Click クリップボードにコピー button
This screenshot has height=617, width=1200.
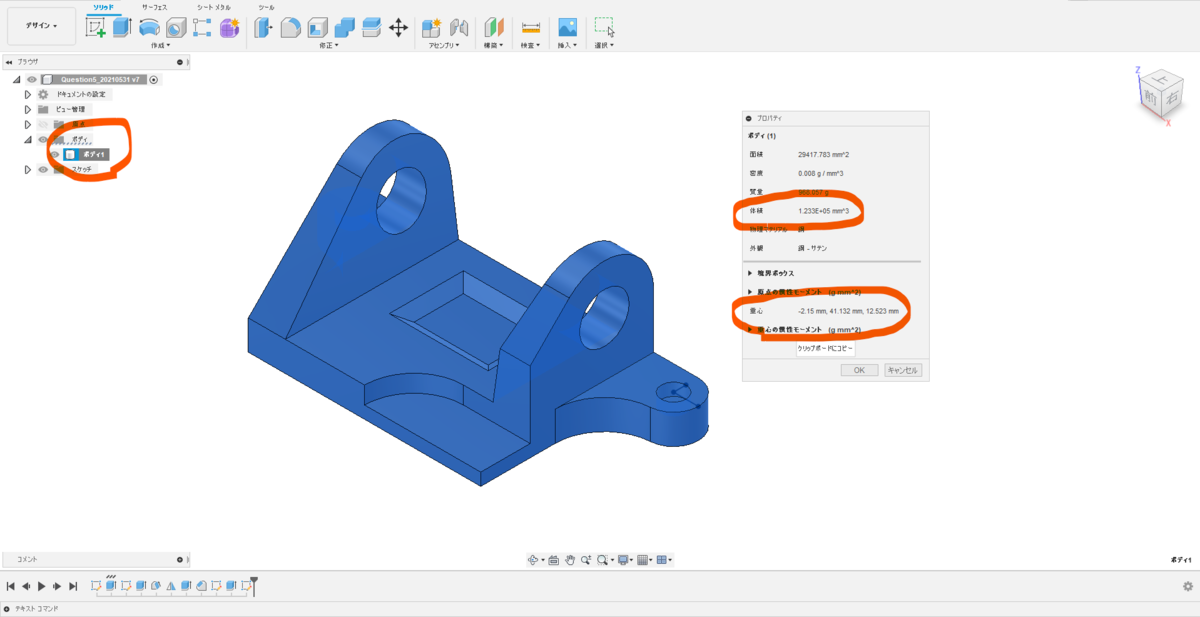825,348
